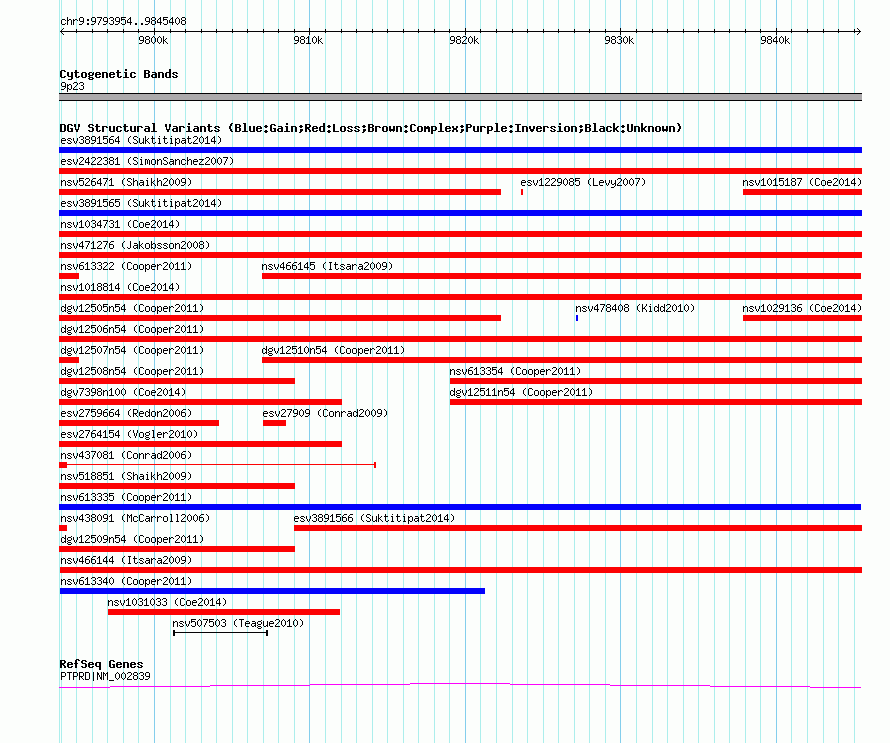Click the dgv12506n54 (Cooper2011) label
890x743 pixels.
[x=132, y=329]
